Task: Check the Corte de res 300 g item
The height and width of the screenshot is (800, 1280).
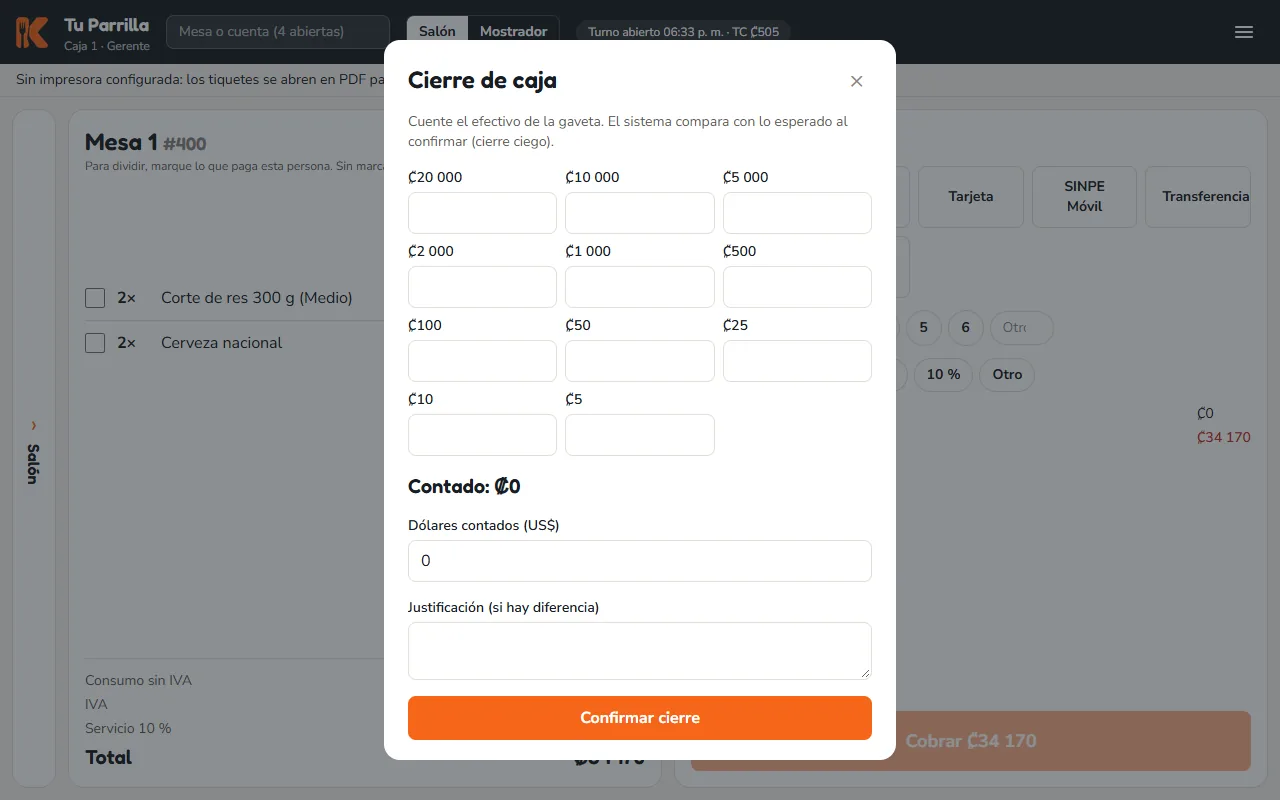Action: 95,298
